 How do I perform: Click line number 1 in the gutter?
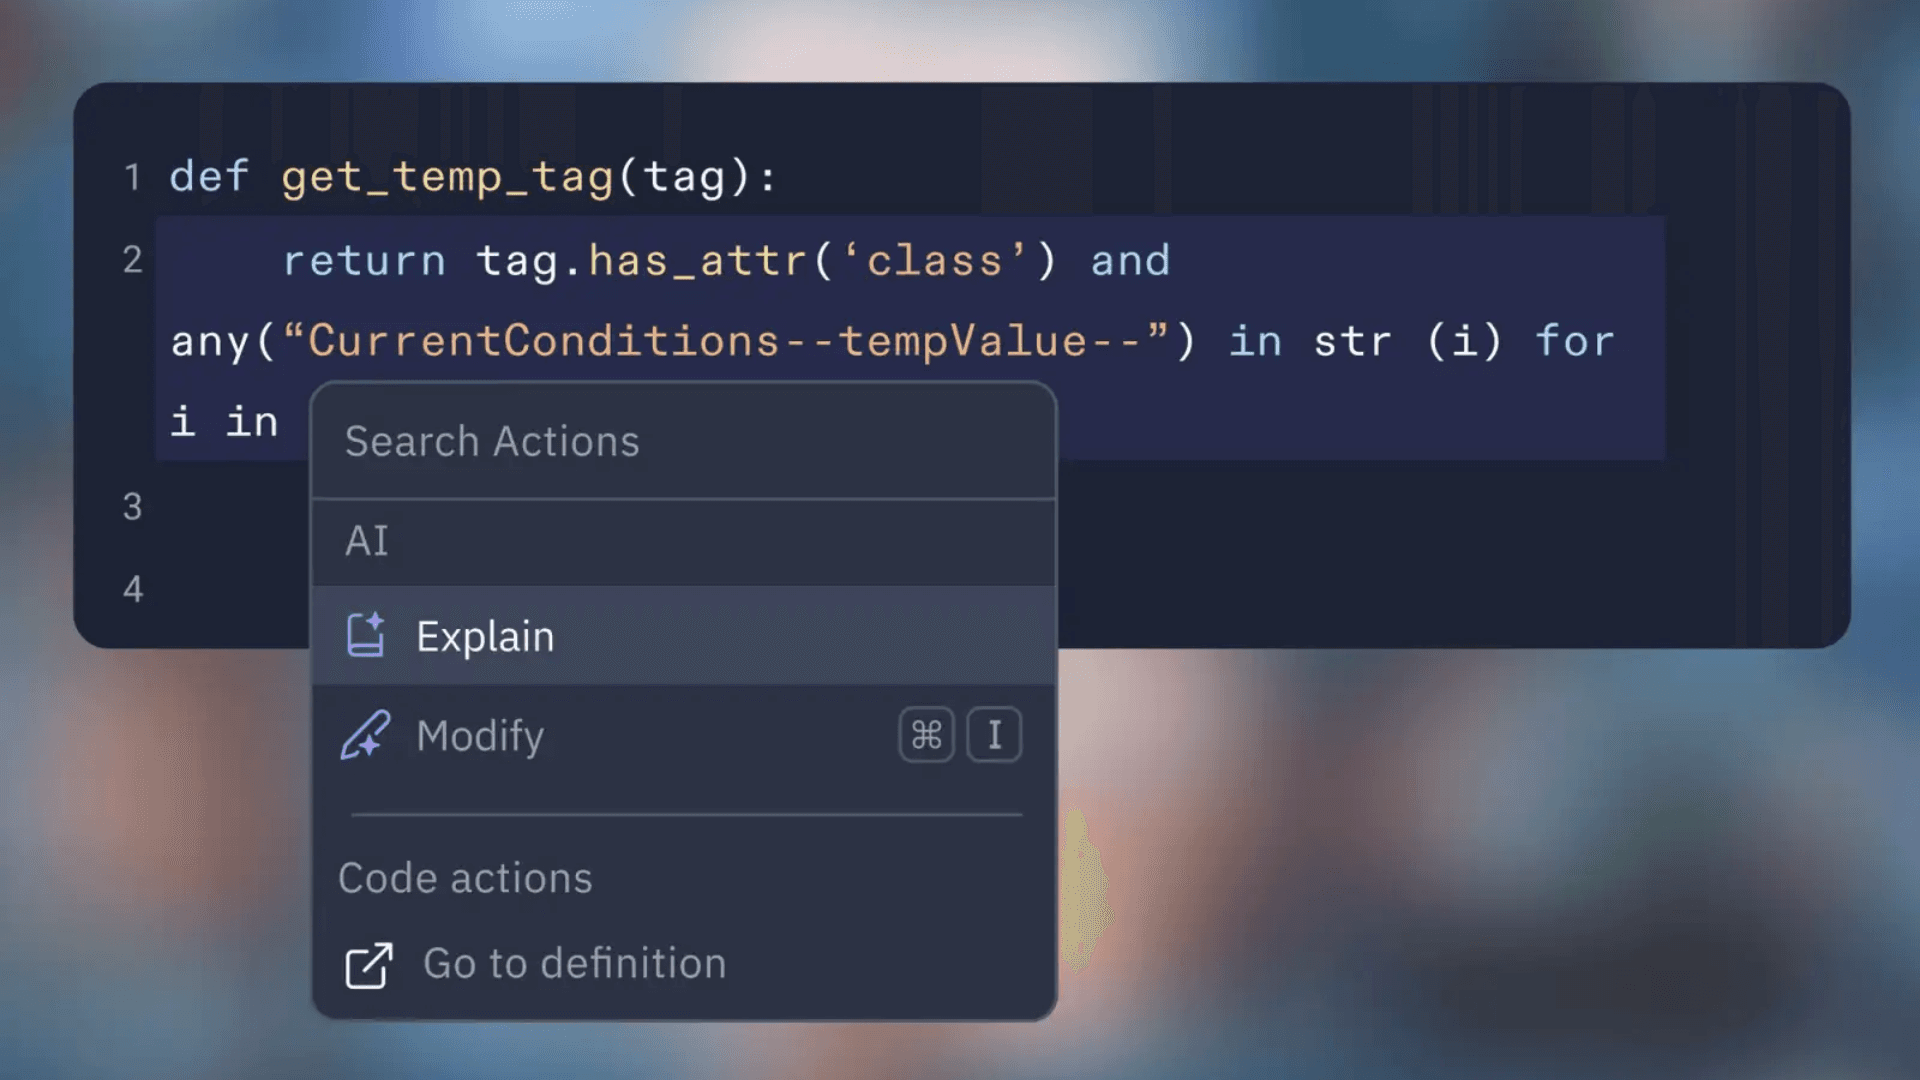tap(132, 177)
